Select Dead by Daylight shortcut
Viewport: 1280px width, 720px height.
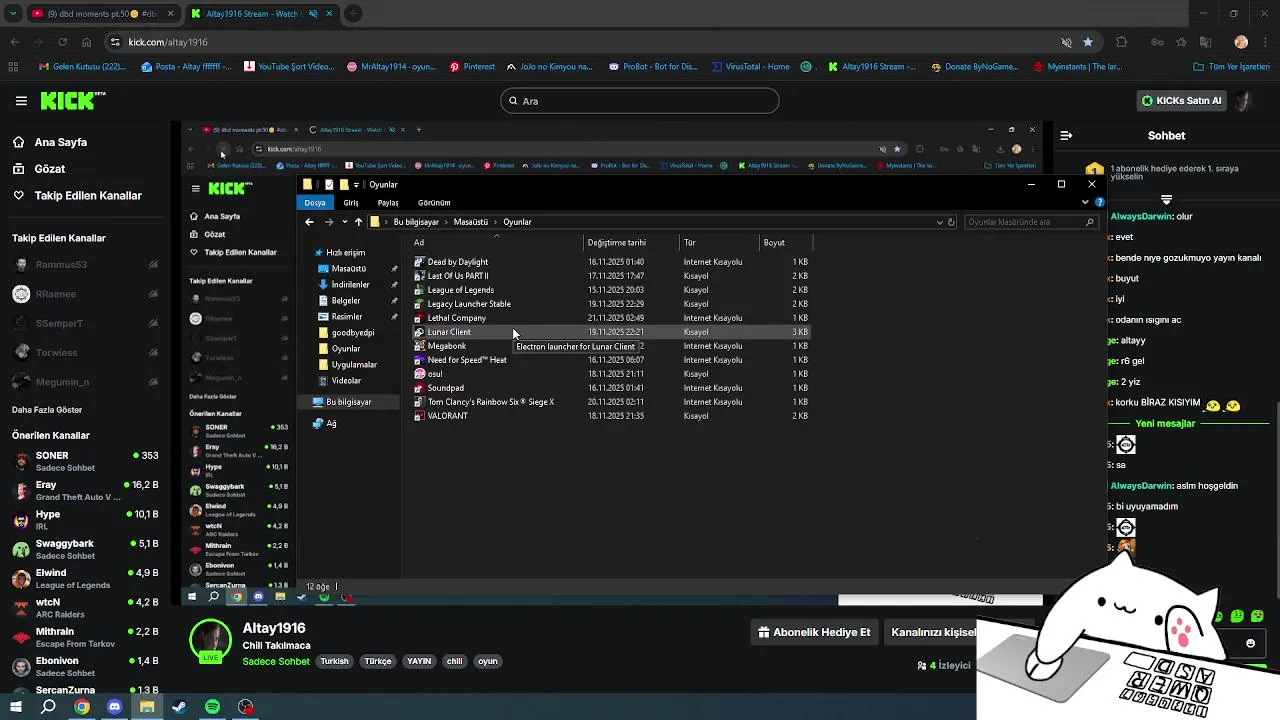457,262
